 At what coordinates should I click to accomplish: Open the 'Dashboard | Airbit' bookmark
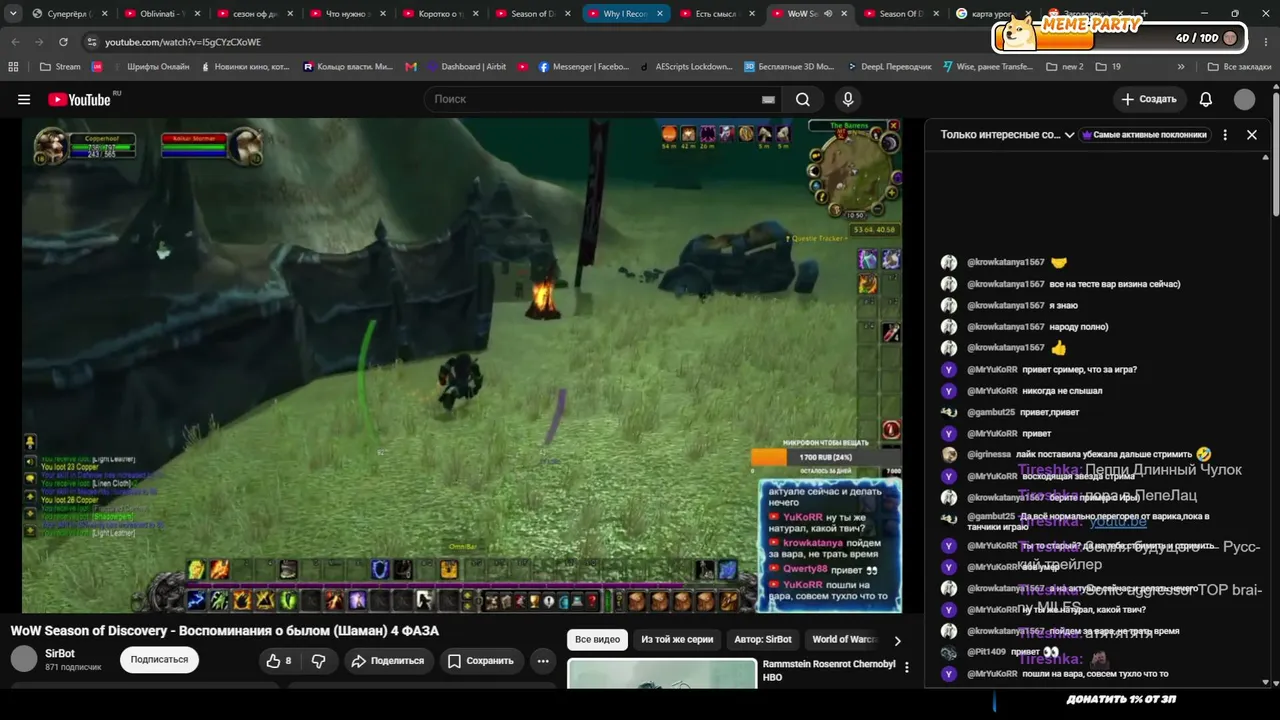(466, 67)
